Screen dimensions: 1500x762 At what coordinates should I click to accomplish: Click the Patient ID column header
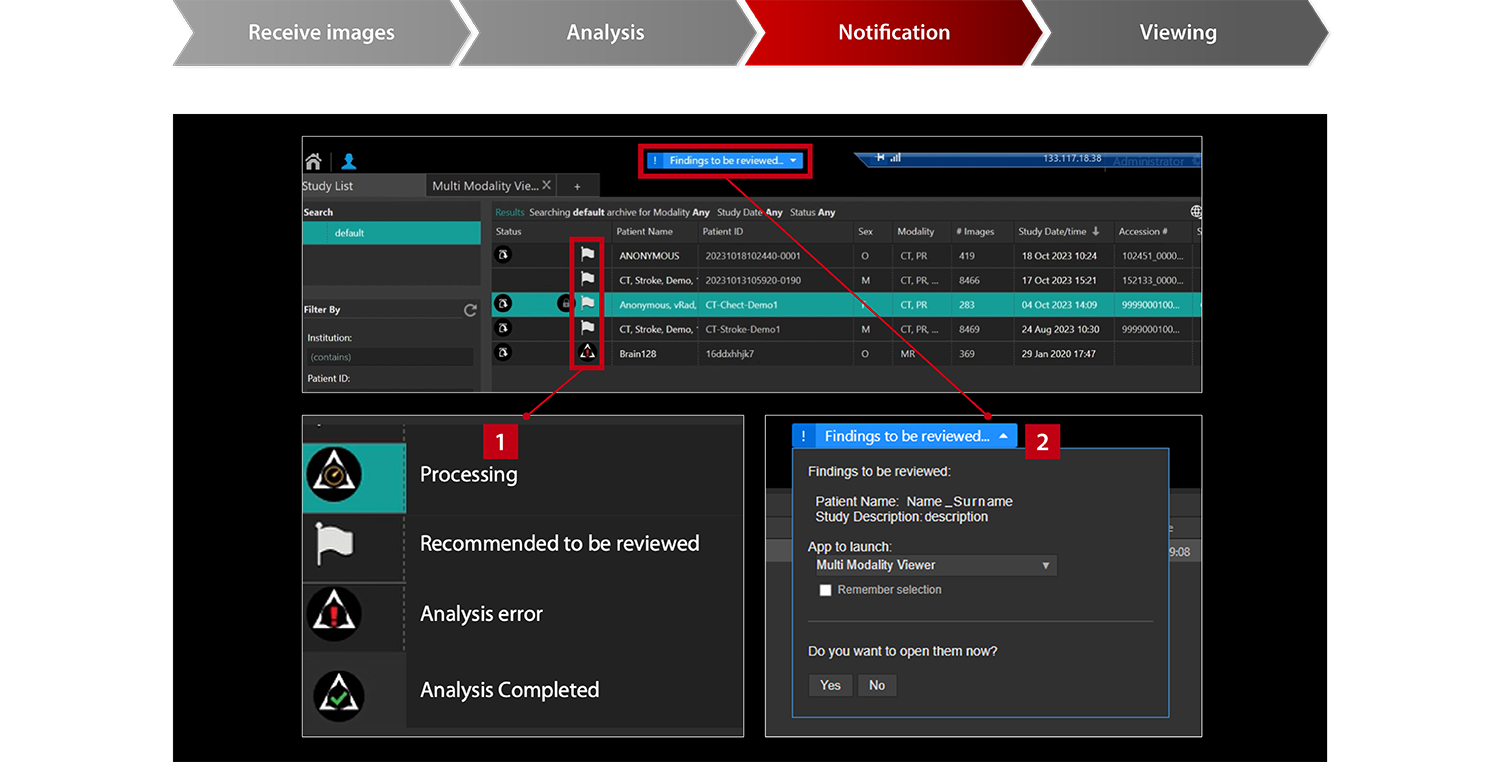click(x=723, y=231)
